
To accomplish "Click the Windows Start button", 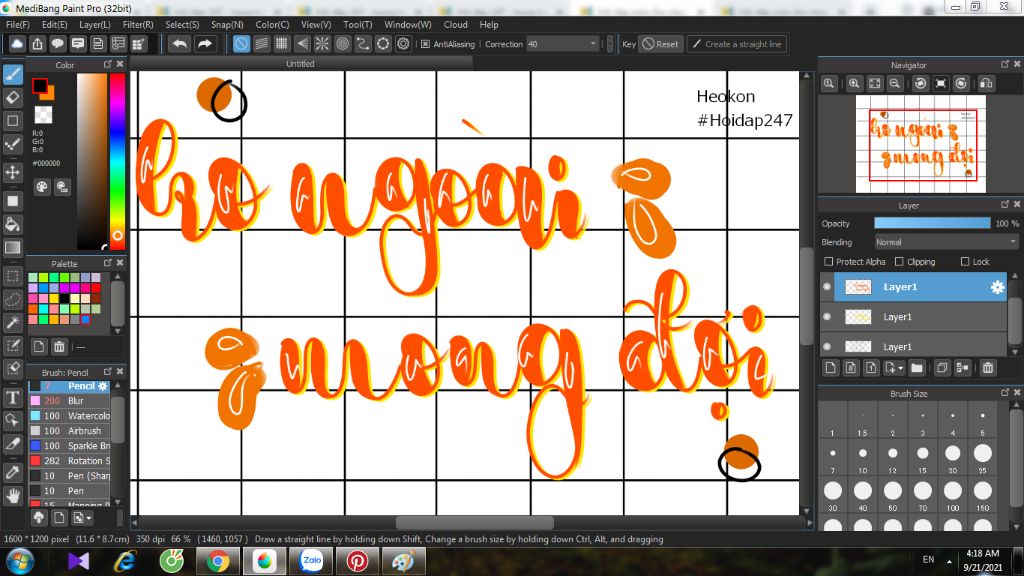I will [x=20, y=561].
